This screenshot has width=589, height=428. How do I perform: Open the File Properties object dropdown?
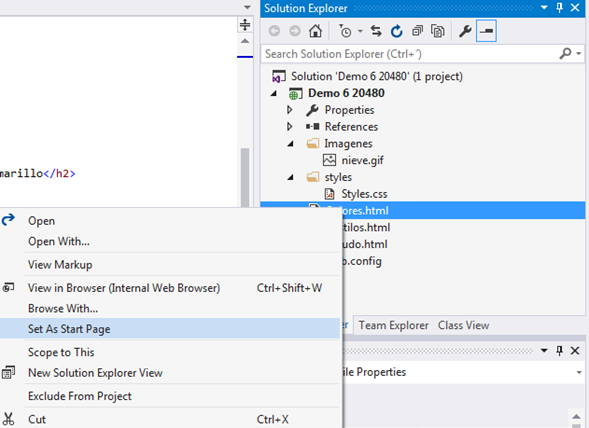579,372
